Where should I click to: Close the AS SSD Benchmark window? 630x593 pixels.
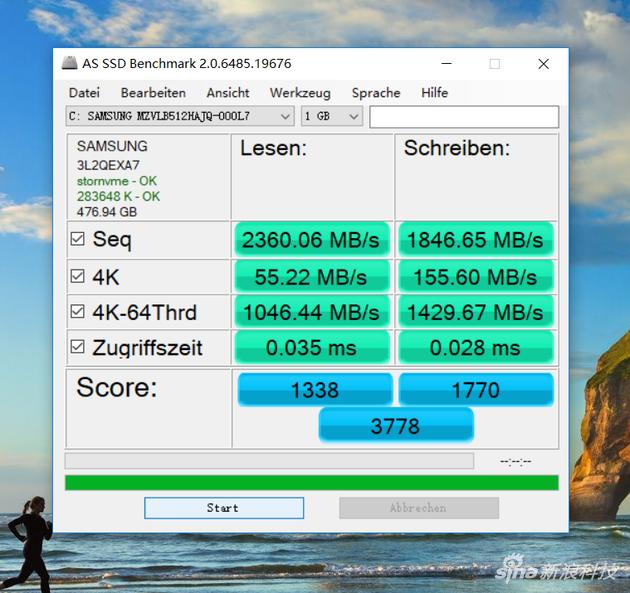pos(543,64)
